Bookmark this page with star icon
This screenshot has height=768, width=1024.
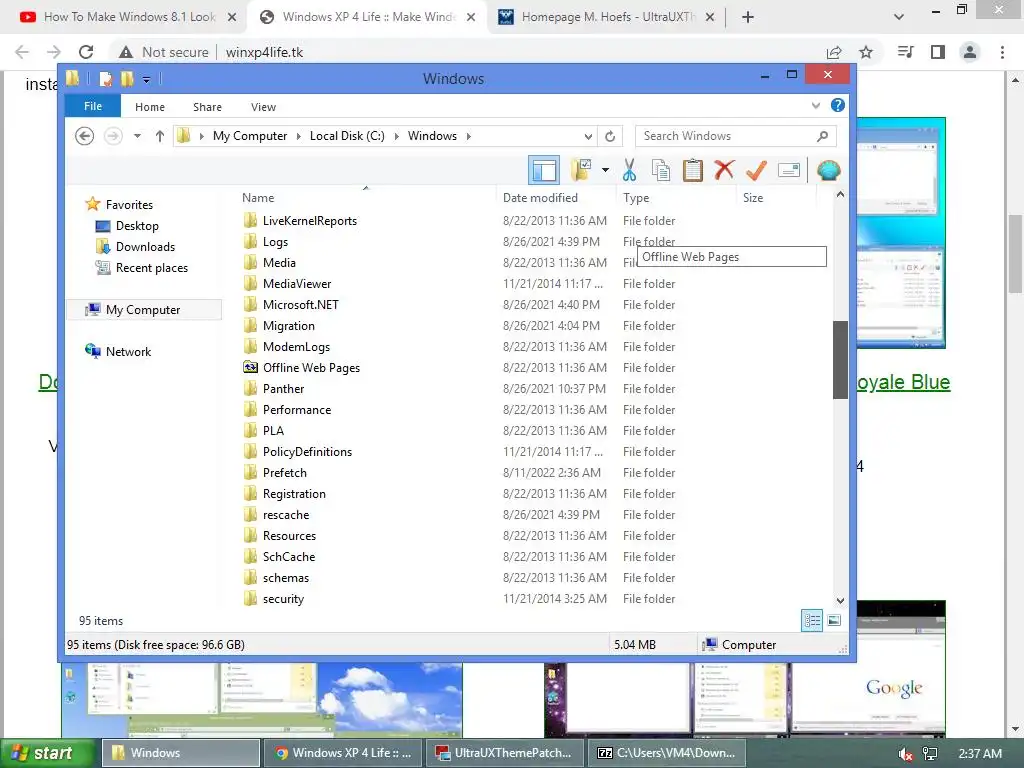[866, 52]
